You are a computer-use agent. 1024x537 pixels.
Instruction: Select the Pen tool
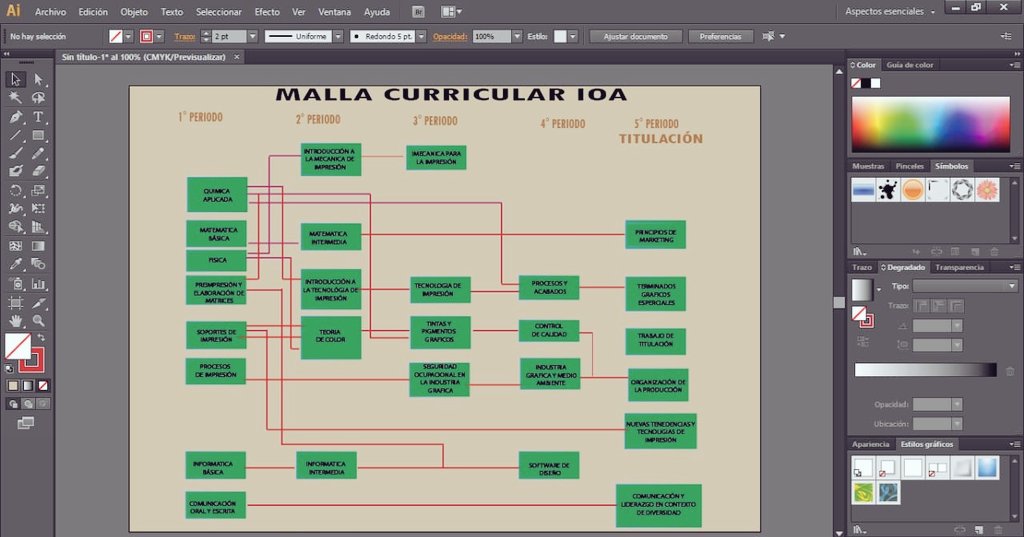point(16,117)
